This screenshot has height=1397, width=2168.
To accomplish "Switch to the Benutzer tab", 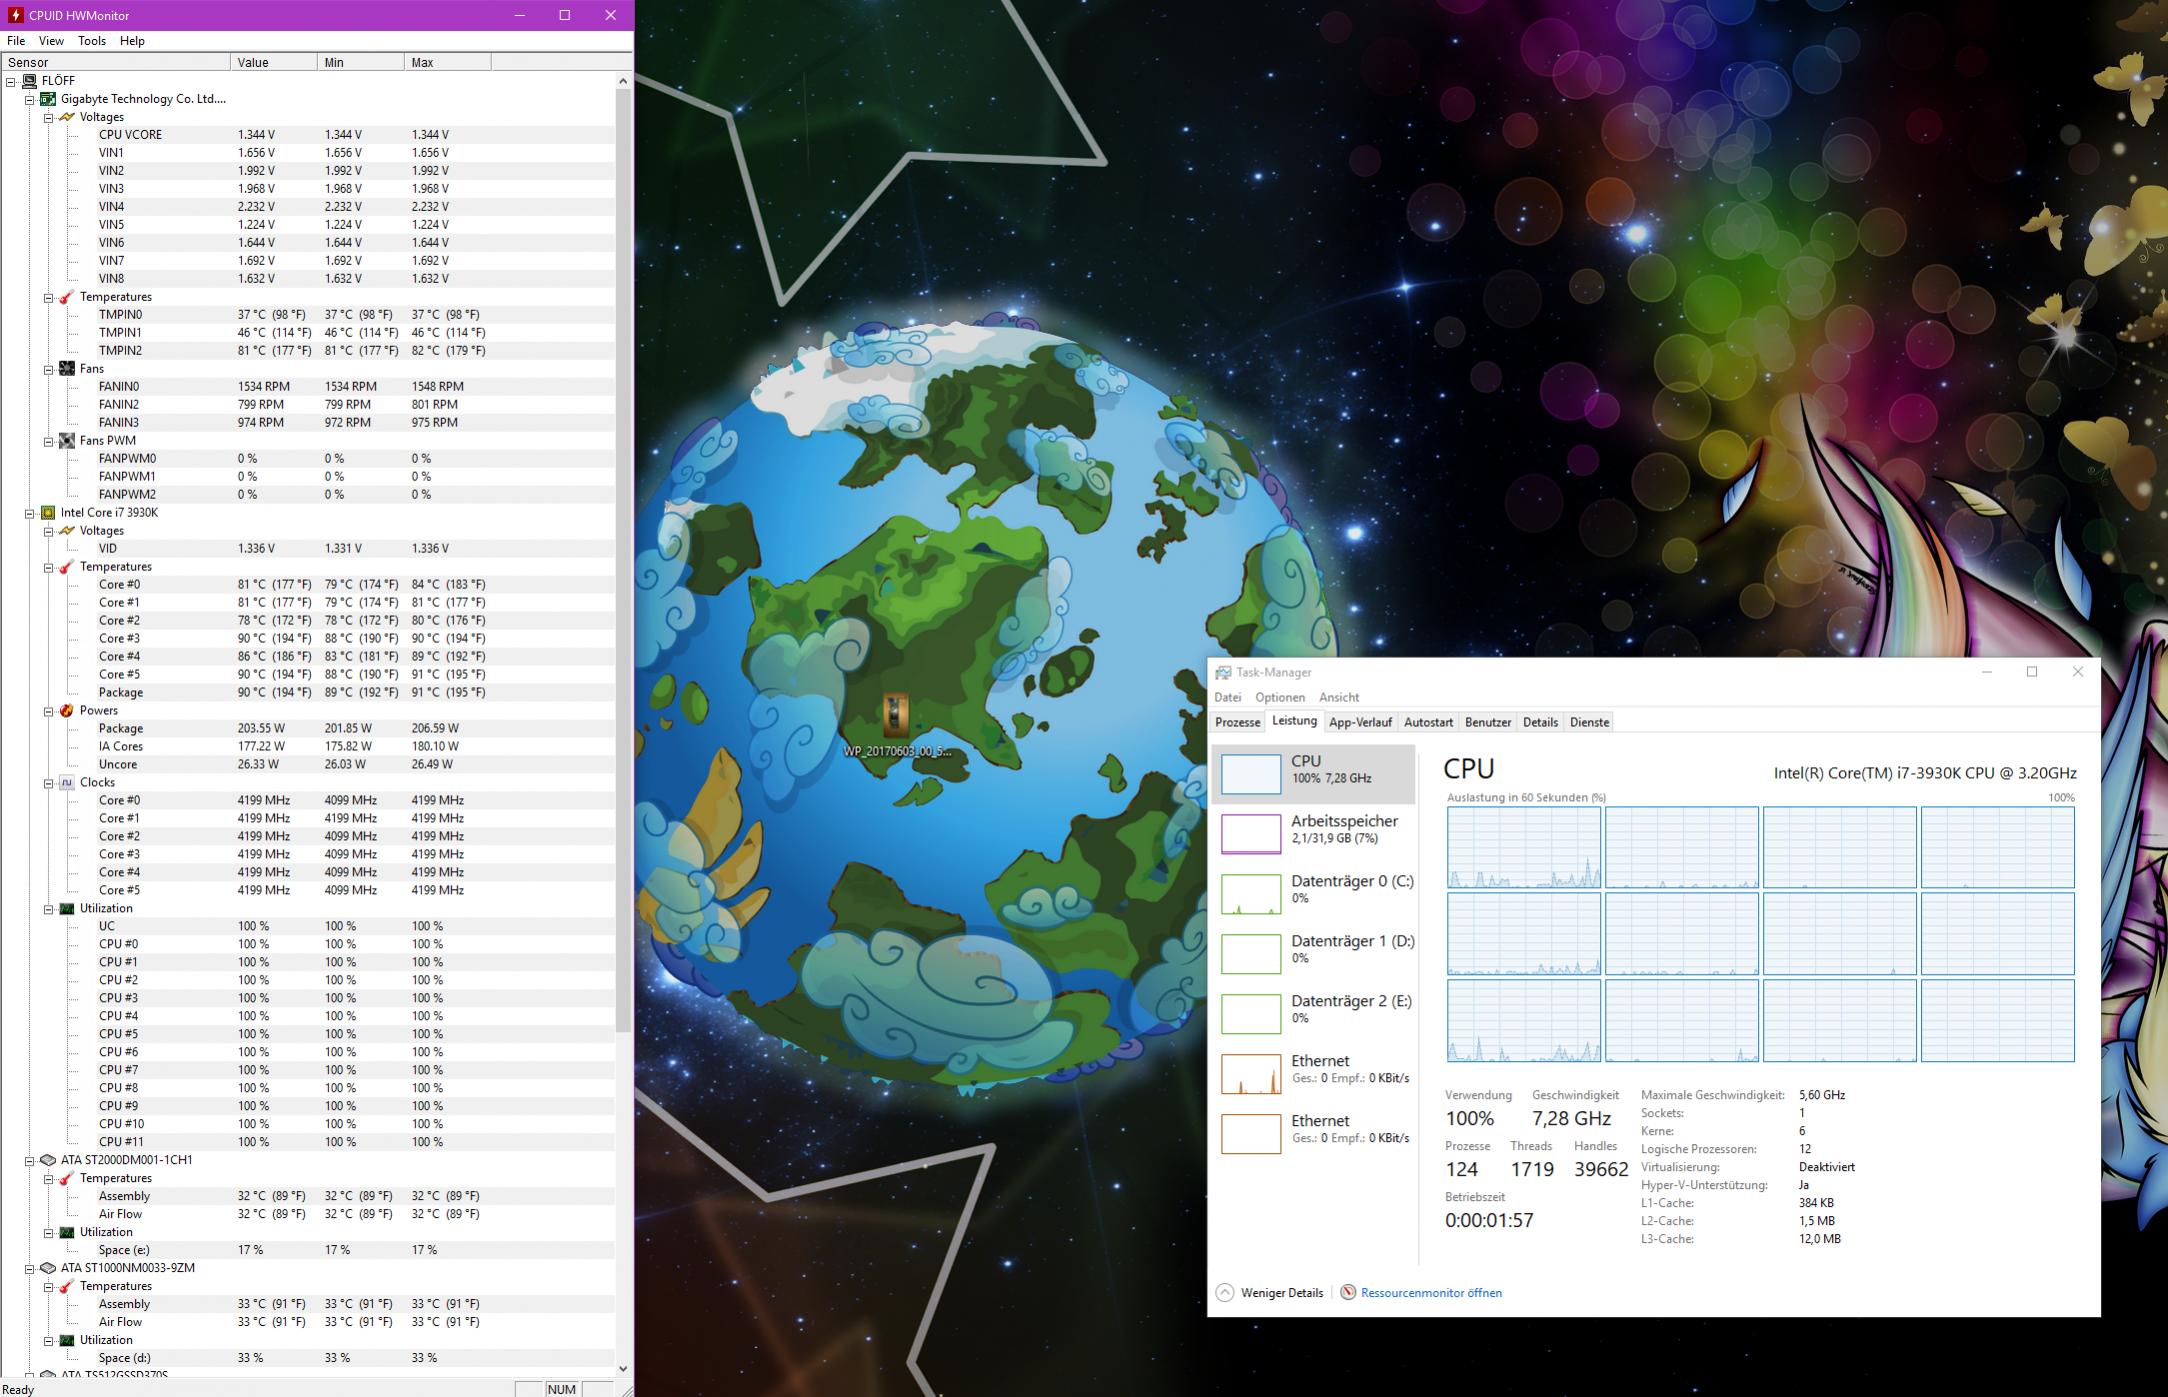I will coord(1488,723).
